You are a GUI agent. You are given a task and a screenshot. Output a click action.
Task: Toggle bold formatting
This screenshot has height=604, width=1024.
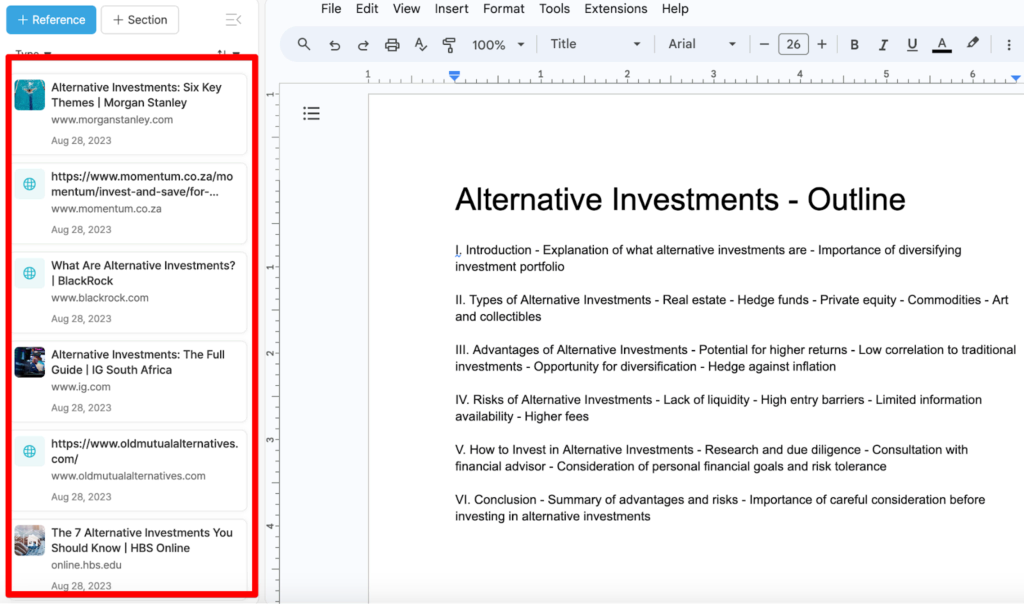click(x=854, y=45)
